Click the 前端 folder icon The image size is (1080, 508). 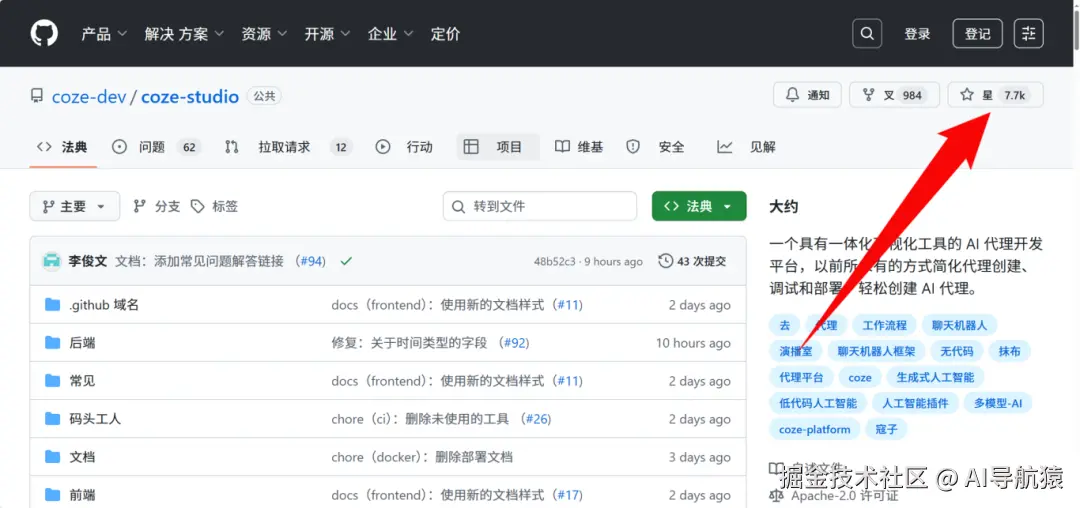[52, 494]
